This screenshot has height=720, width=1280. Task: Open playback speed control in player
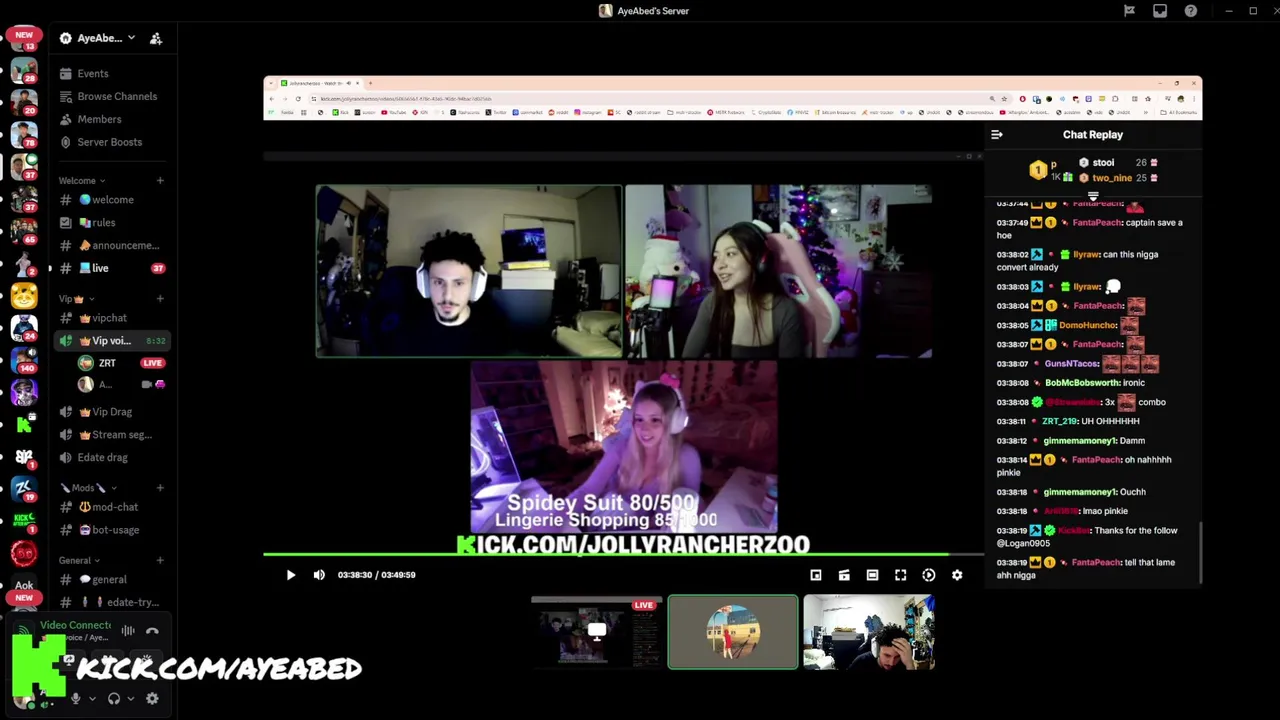point(929,575)
